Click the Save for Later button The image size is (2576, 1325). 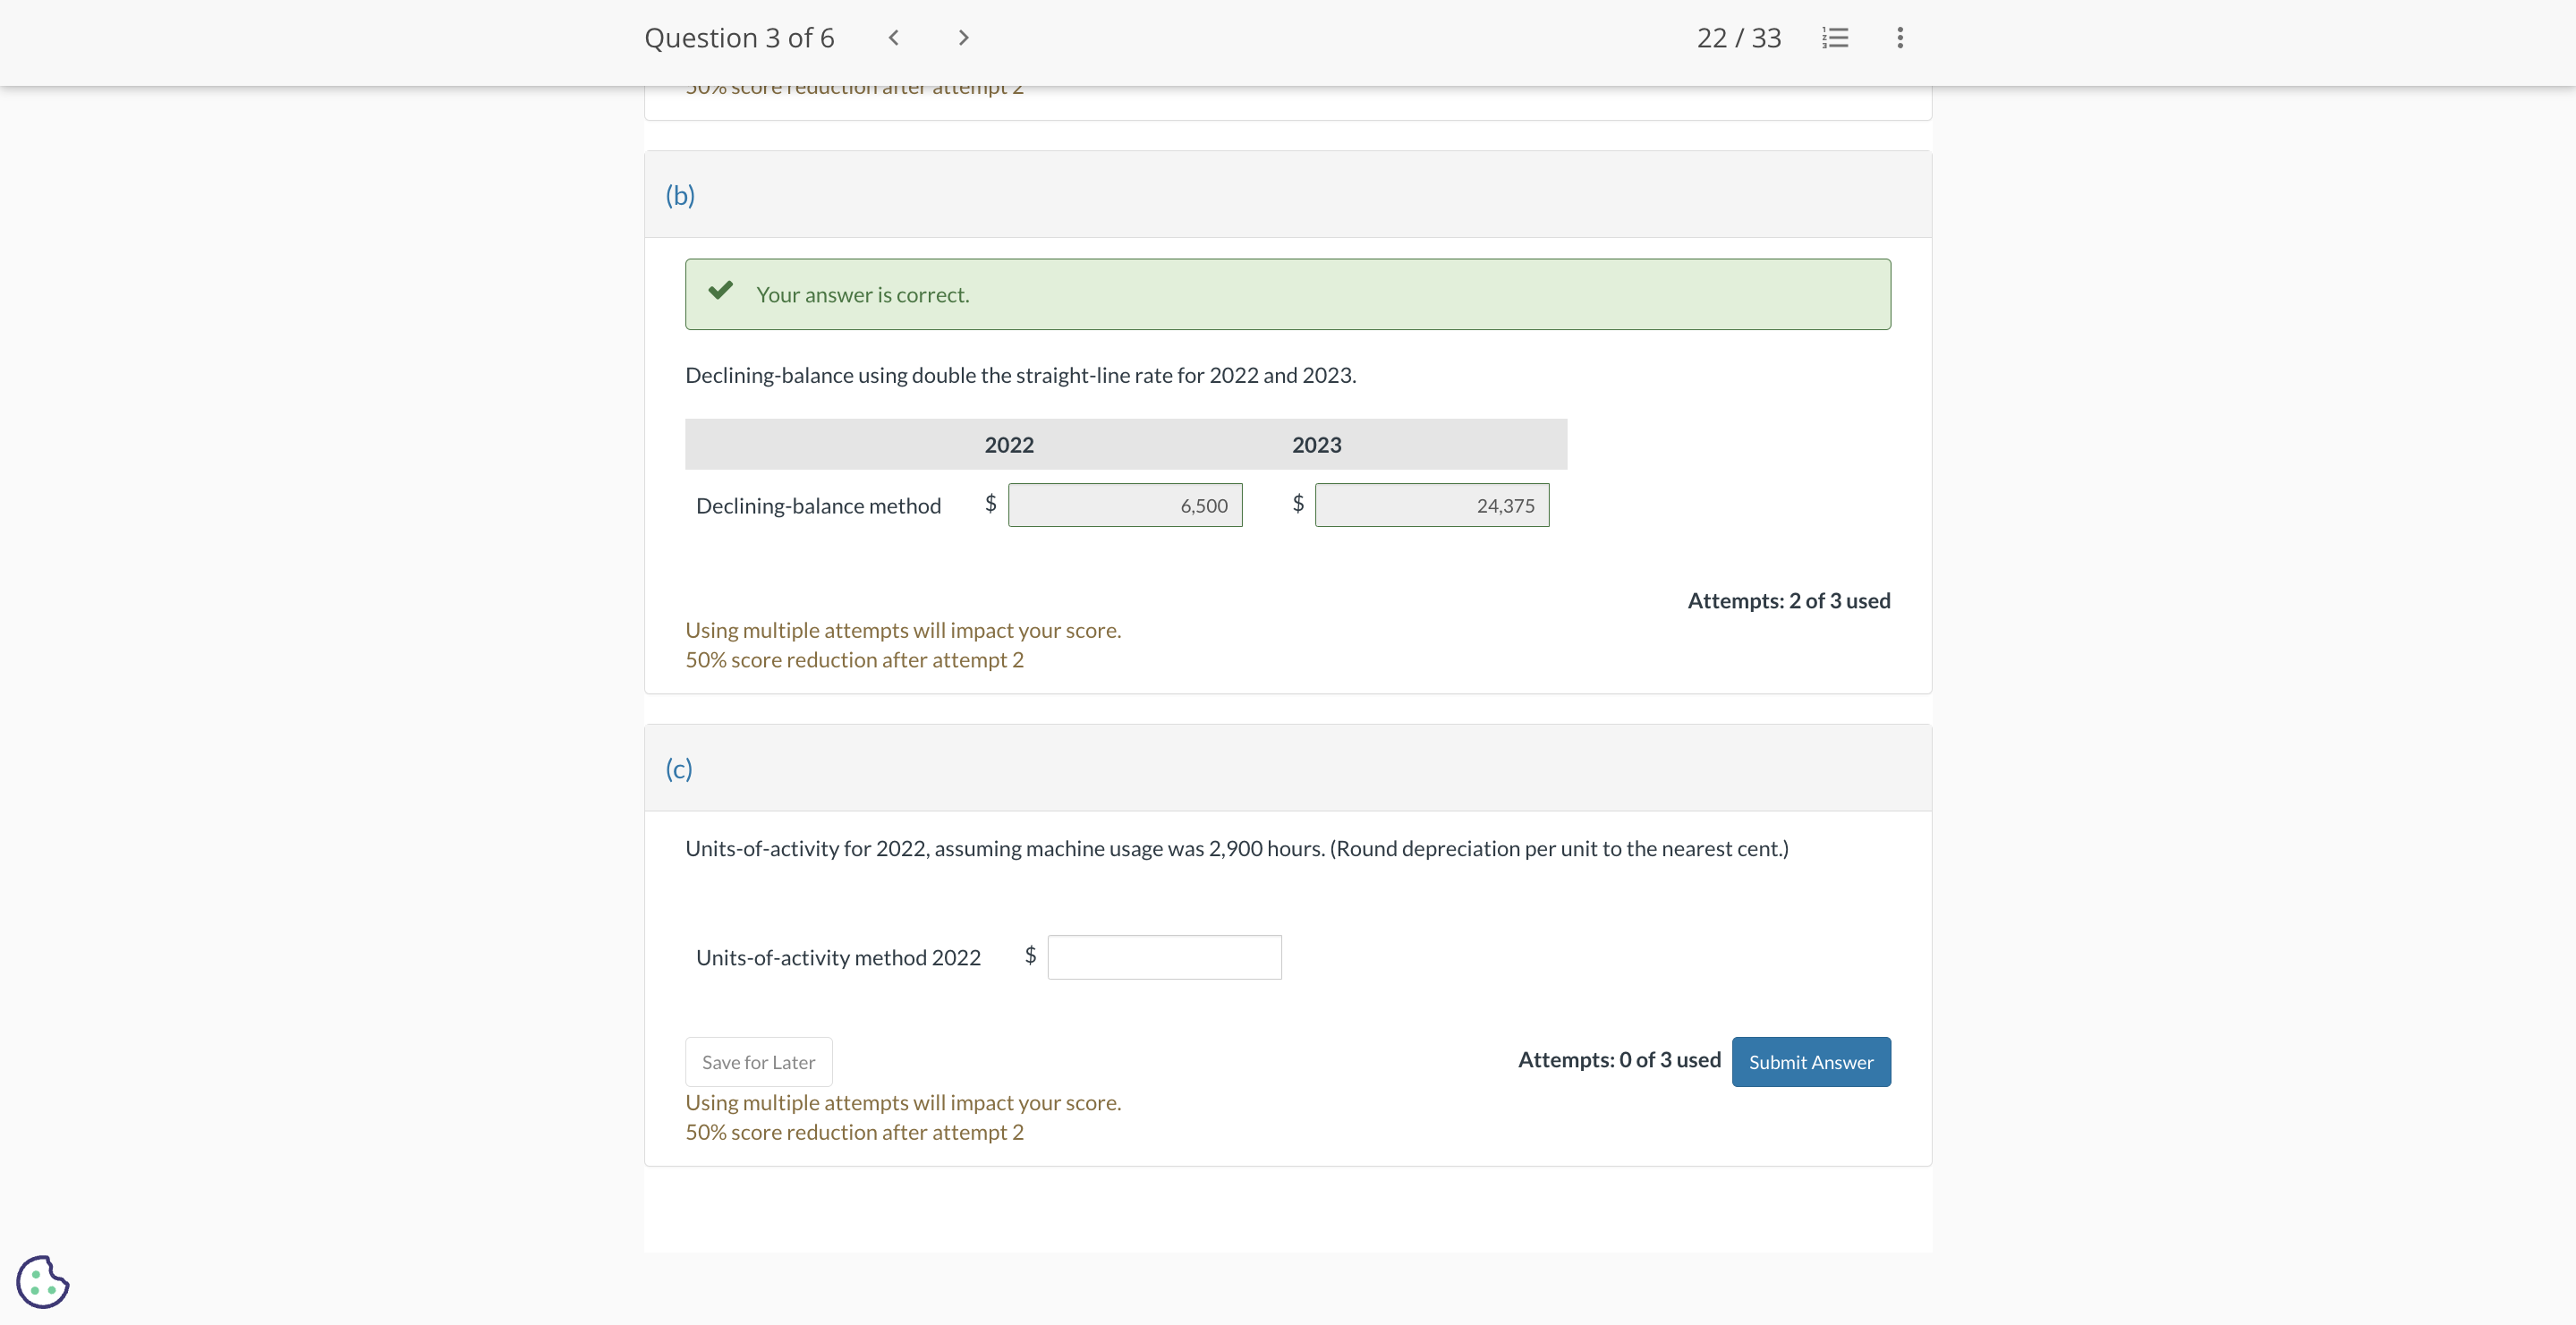pyautogui.click(x=758, y=1061)
